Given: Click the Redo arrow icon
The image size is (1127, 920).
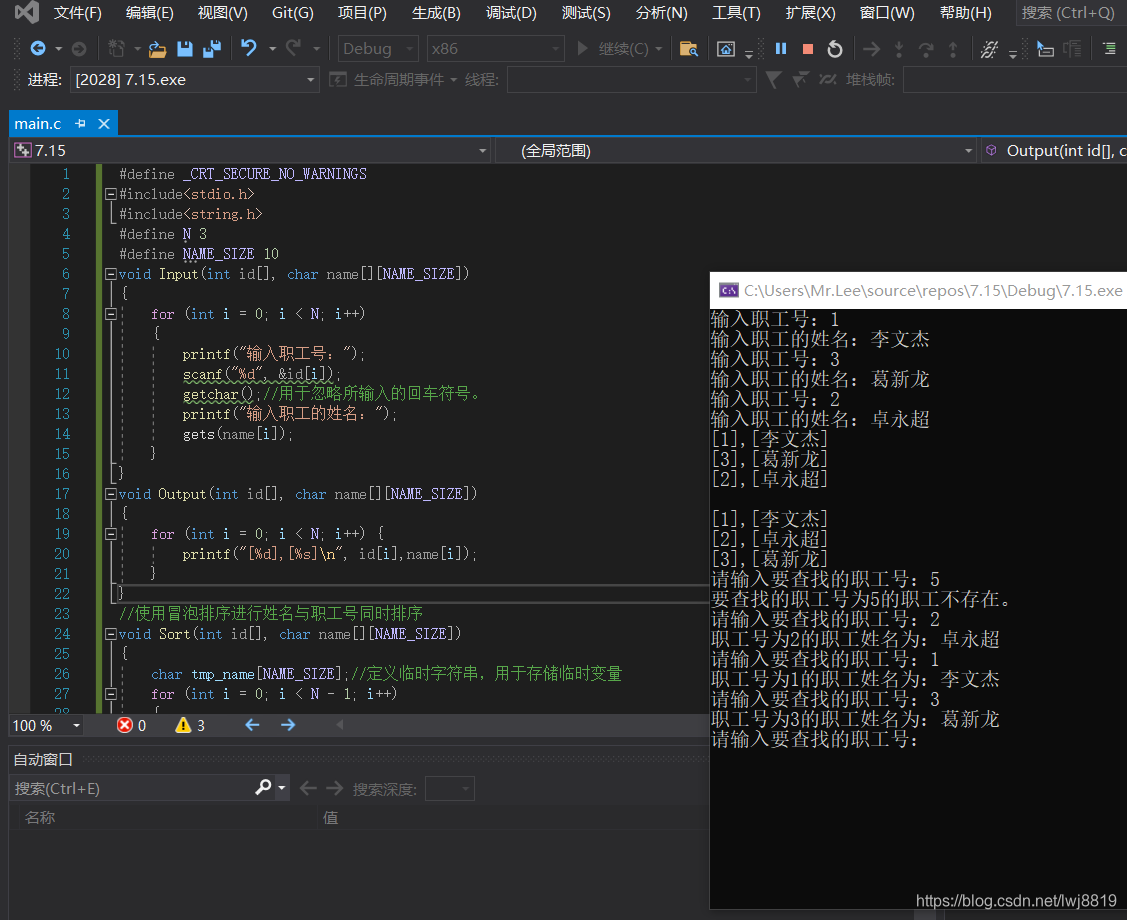Looking at the screenshot, I should [x=293, y=48].
